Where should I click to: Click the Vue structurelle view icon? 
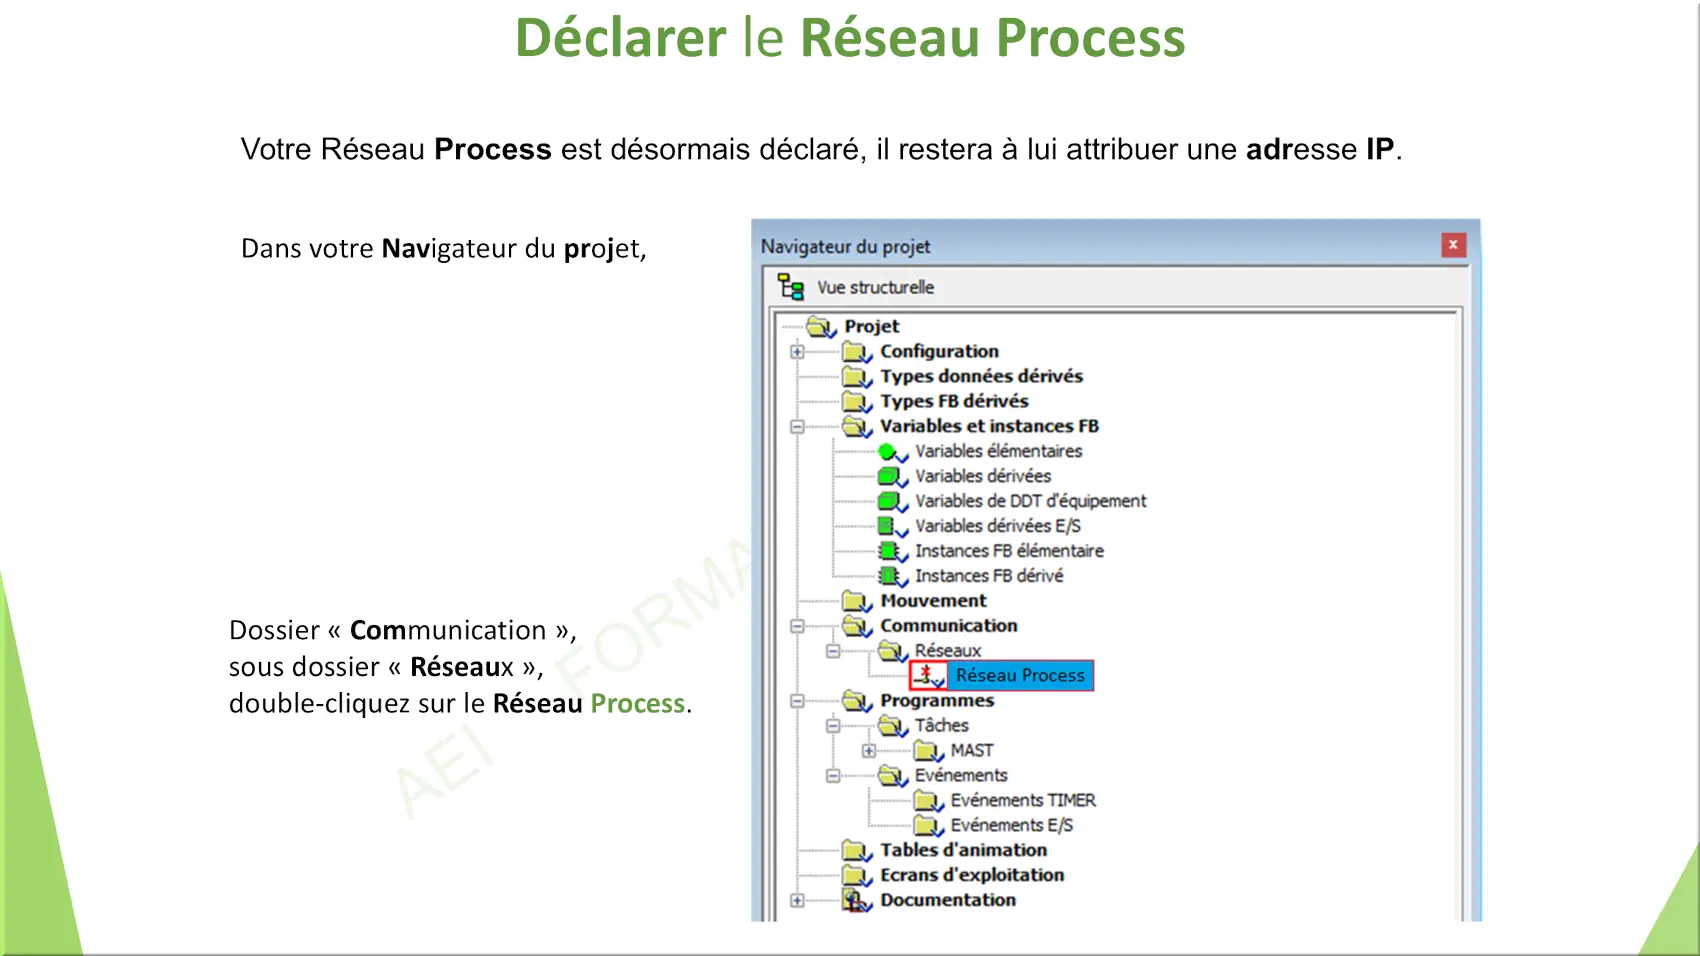pos(791,287)
